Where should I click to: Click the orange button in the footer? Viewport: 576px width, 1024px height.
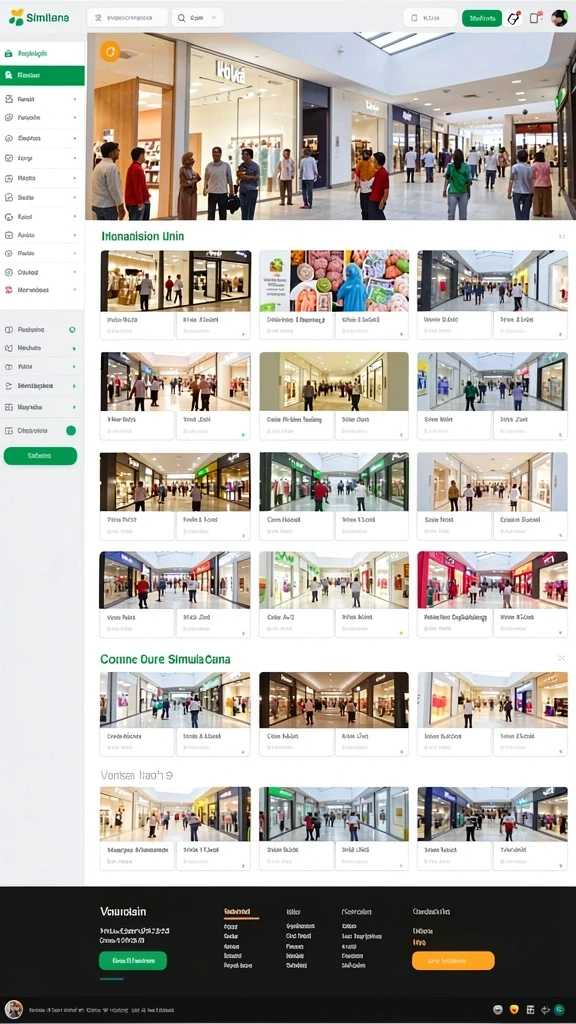click(x=453, y=961)
